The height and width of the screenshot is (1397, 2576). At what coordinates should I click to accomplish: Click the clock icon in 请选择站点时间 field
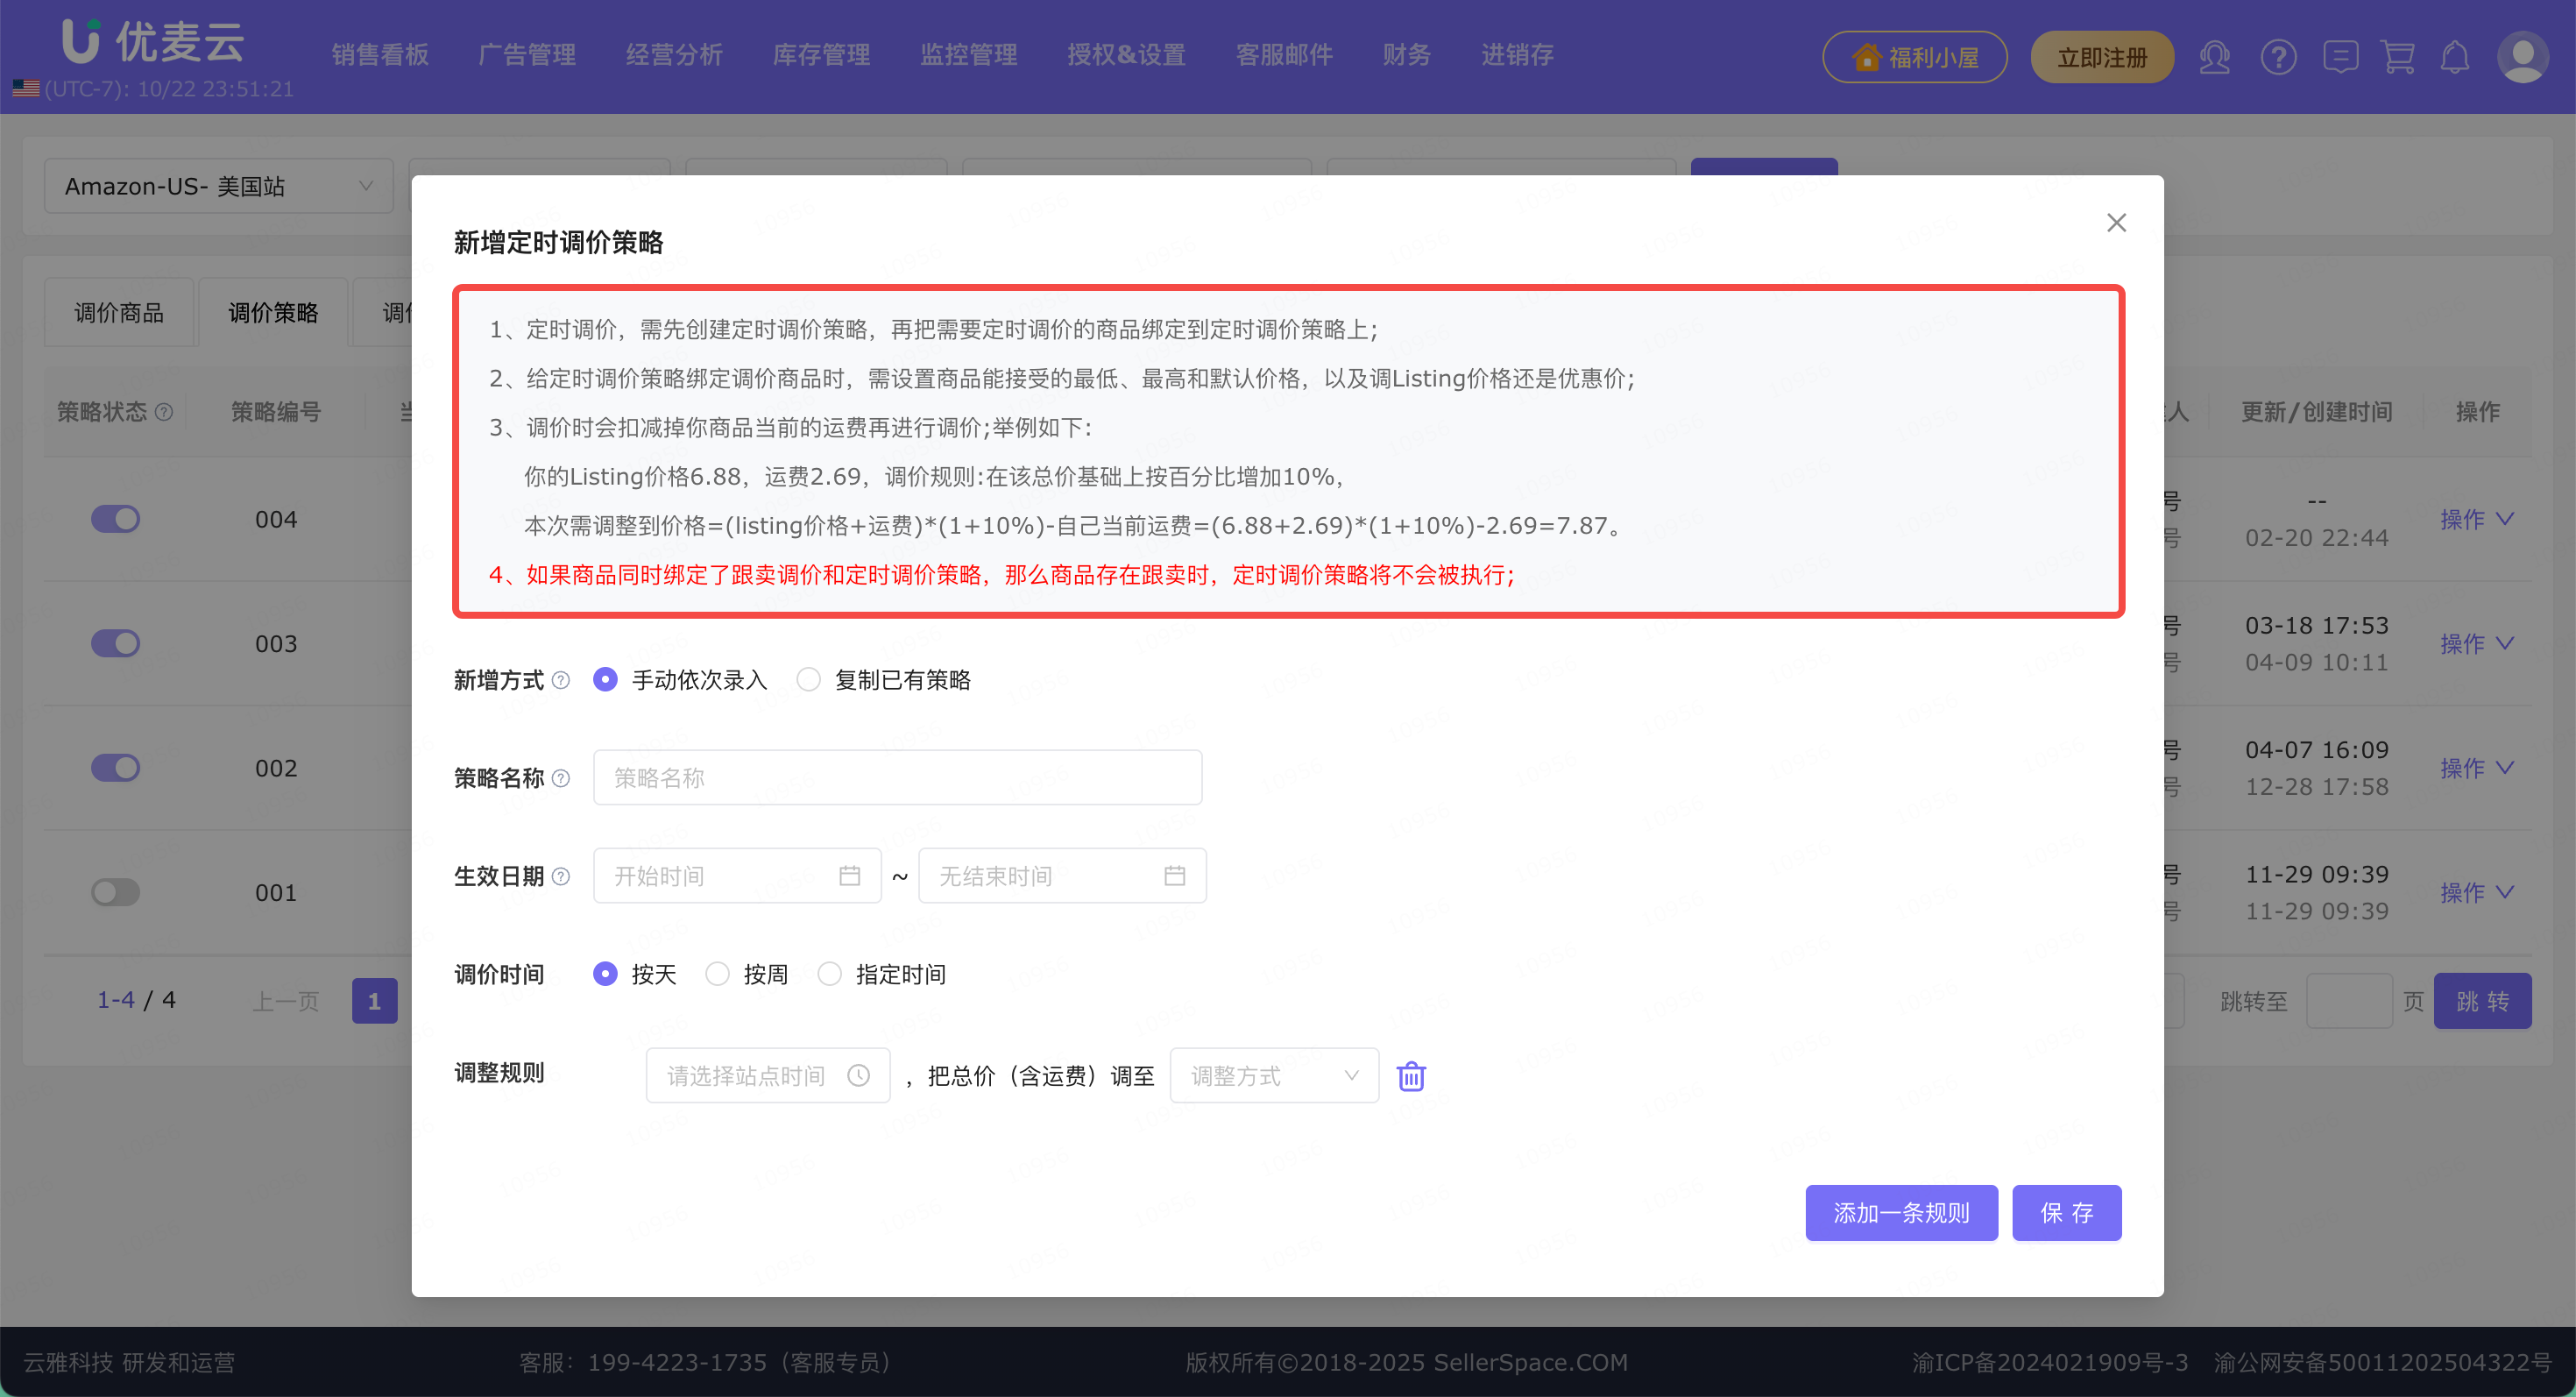tap(858, 1076)
